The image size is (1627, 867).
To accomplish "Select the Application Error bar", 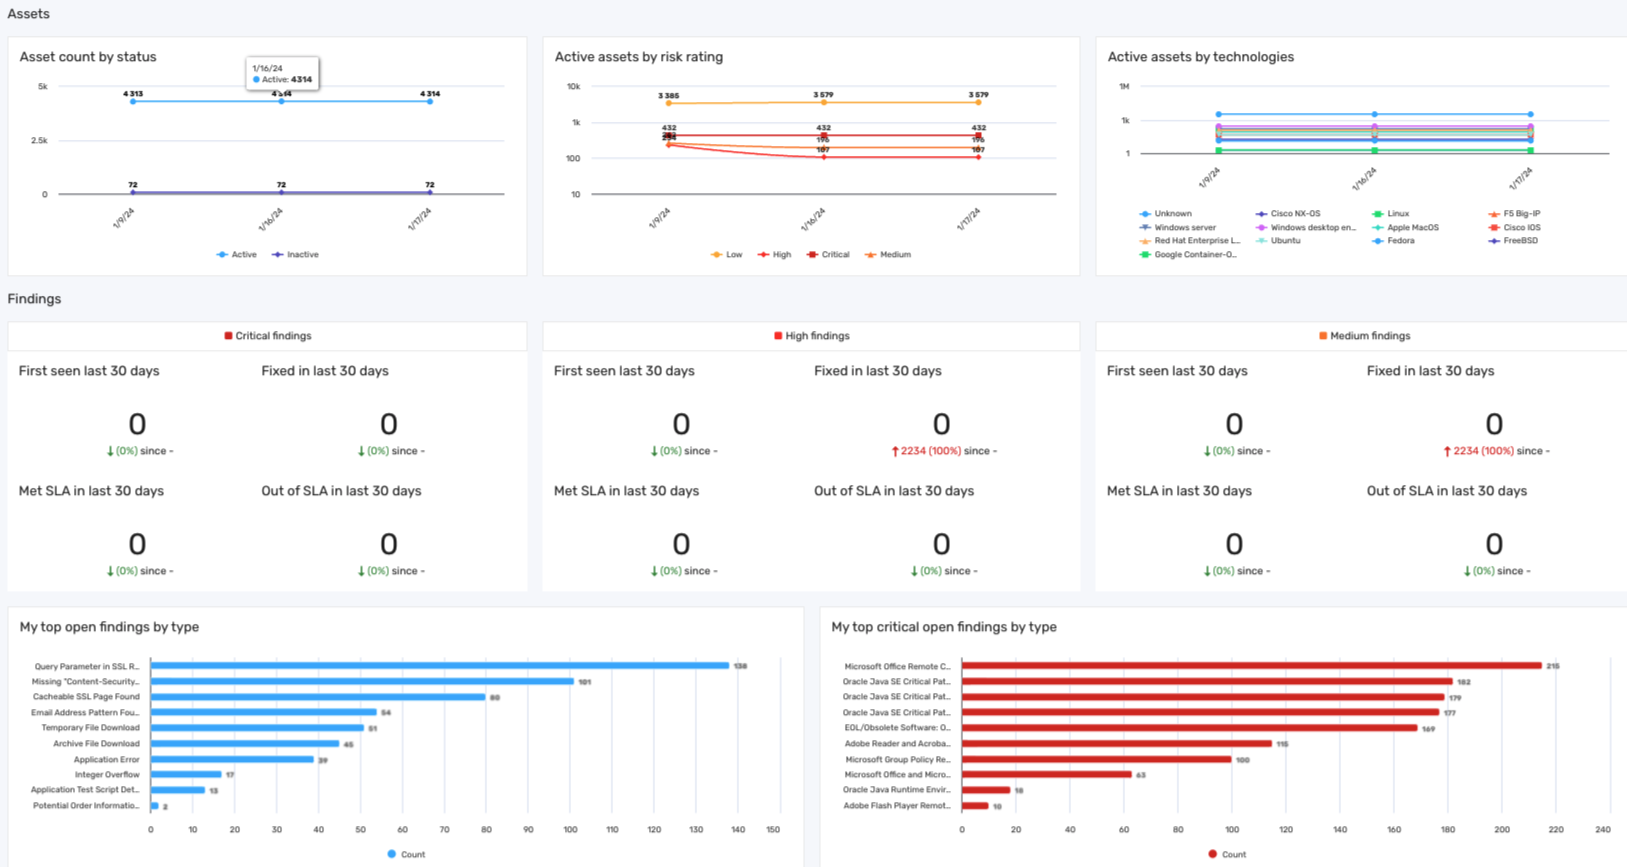I will pyautogui.click(x=233, y=760).
